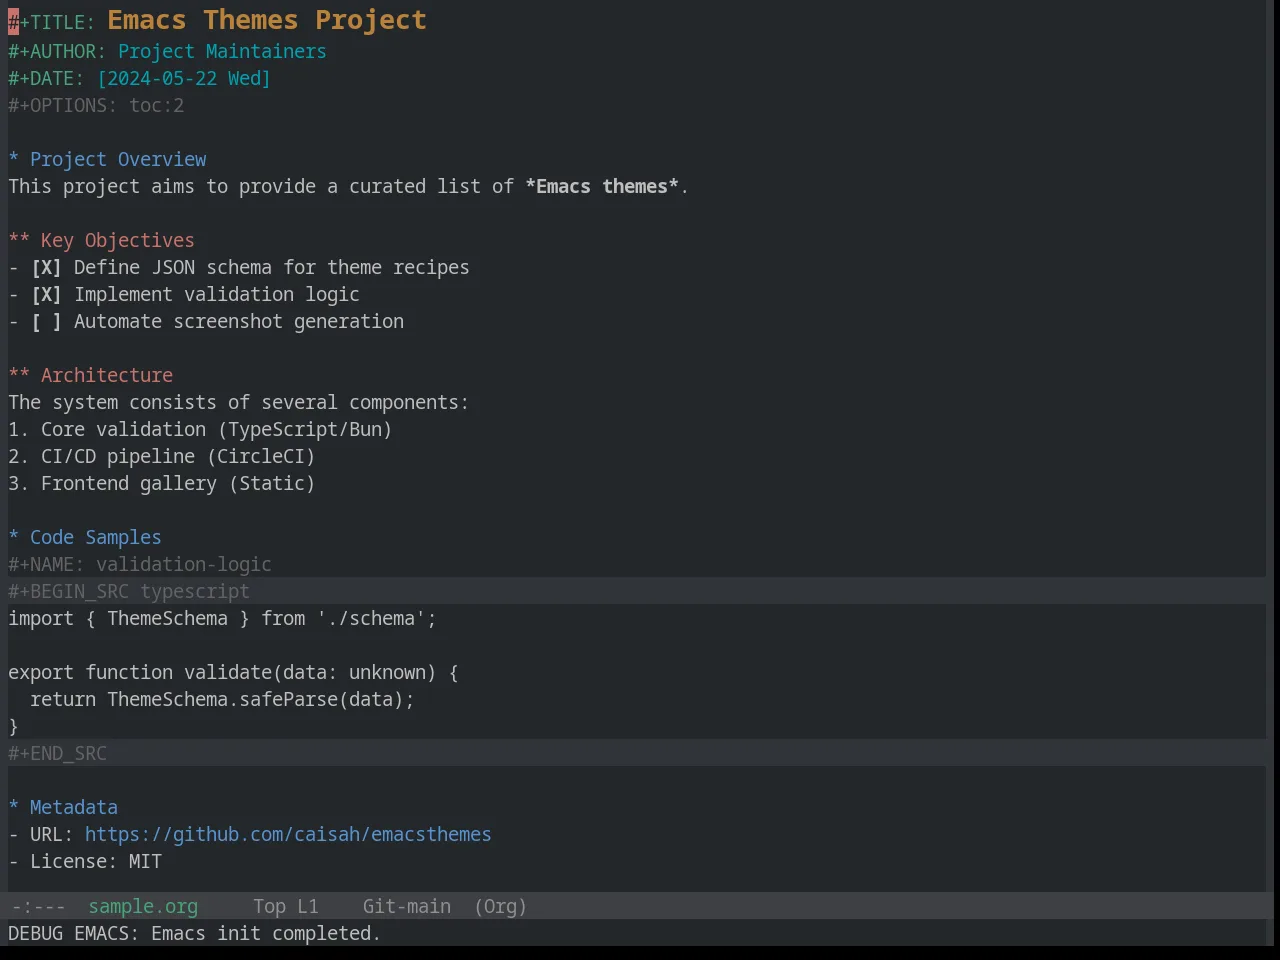Check the box for Automate screenshot generation
The height and width of the screenshot is (960, 1280).
(x=46, y=322)
